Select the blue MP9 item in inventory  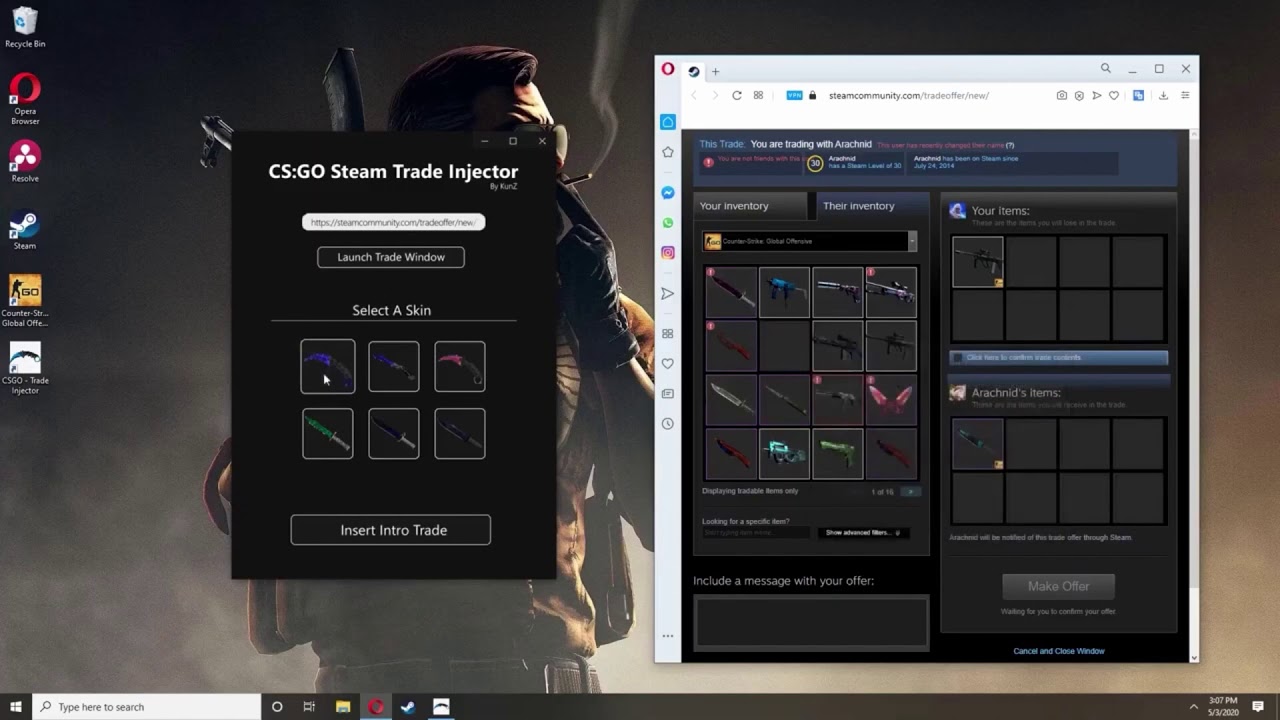pos(784,292)
